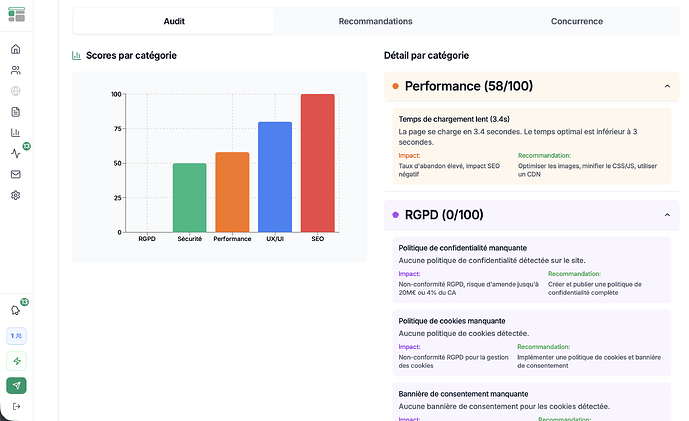This screenshot has width=689, height=421.
Task: Click the logout icon at sidebar bottom
Action: pos(16,405)
